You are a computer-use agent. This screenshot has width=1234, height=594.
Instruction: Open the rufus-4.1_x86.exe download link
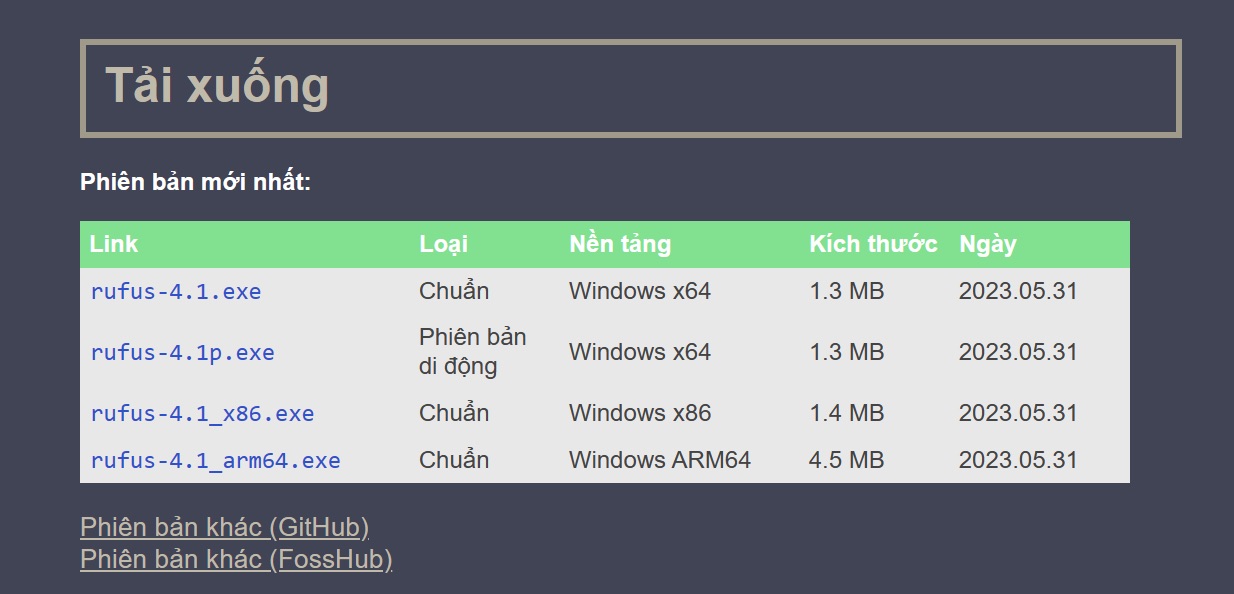(x=202, y=413)
